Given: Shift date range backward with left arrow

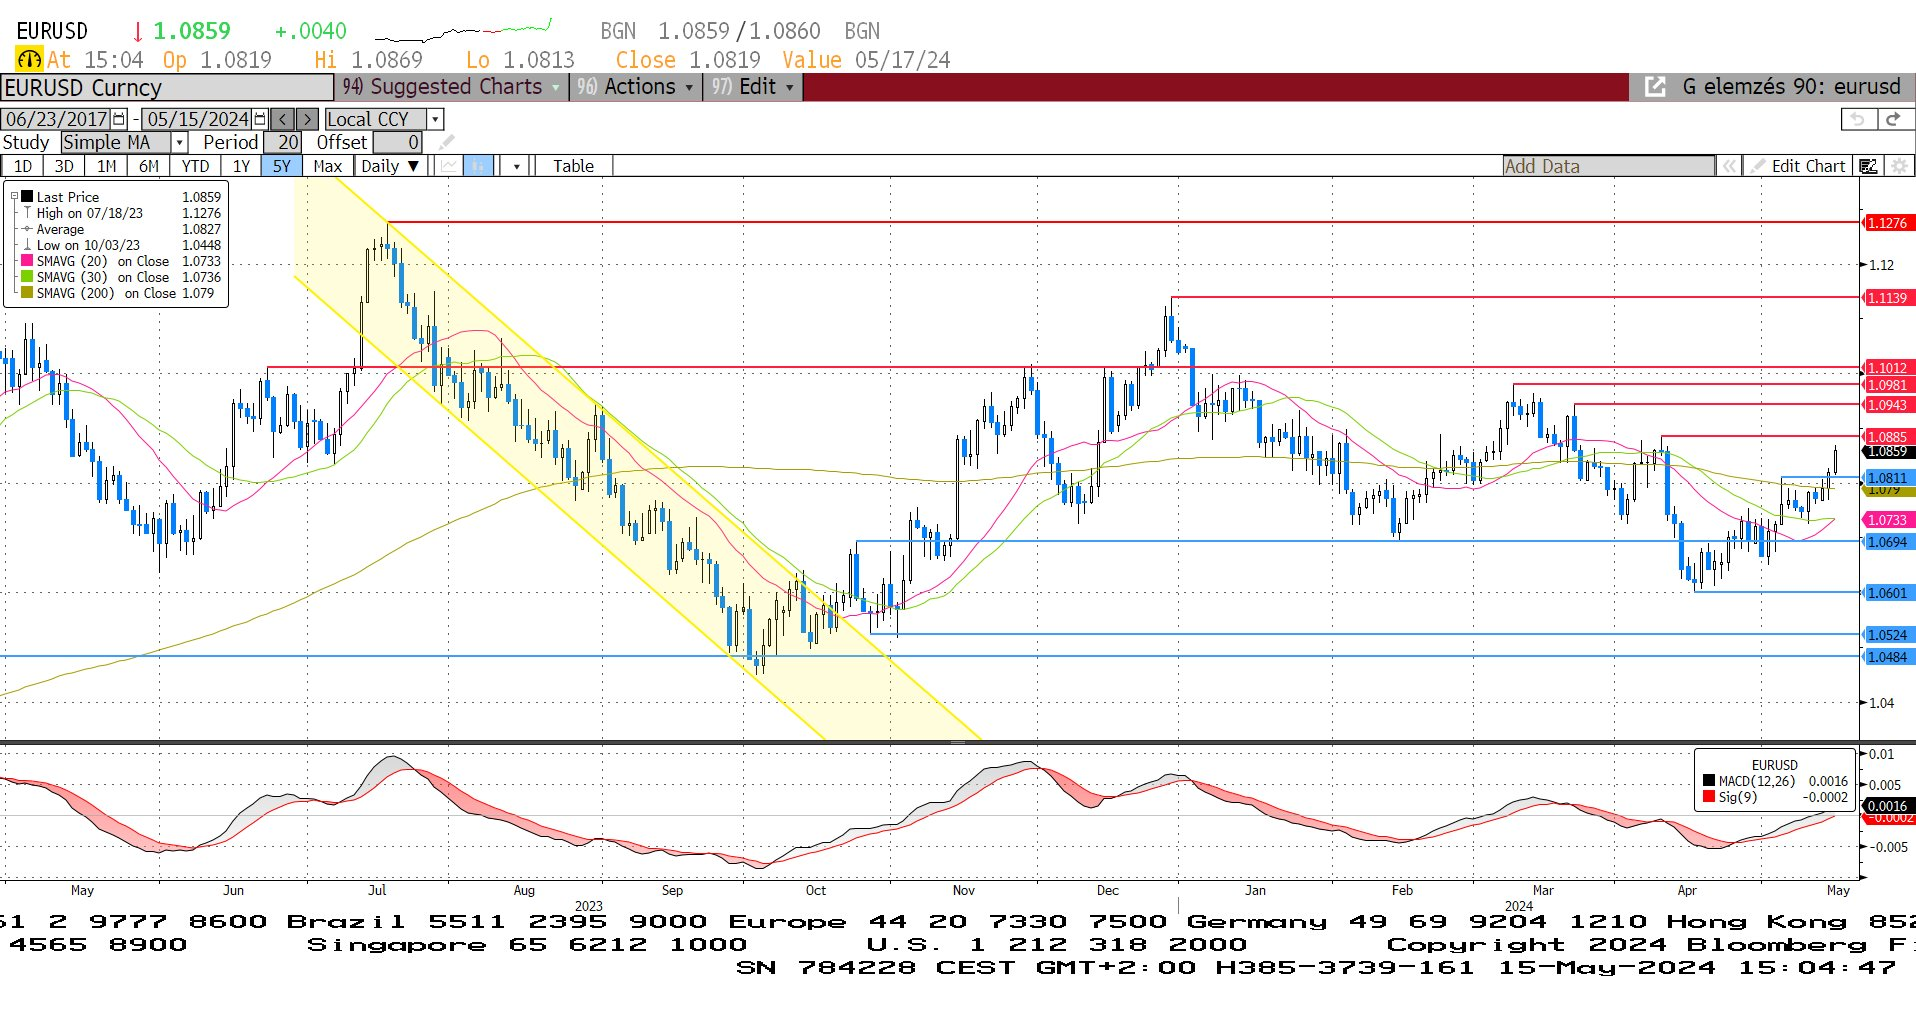Looking at the screenshot, I should [x=283, y=119].
